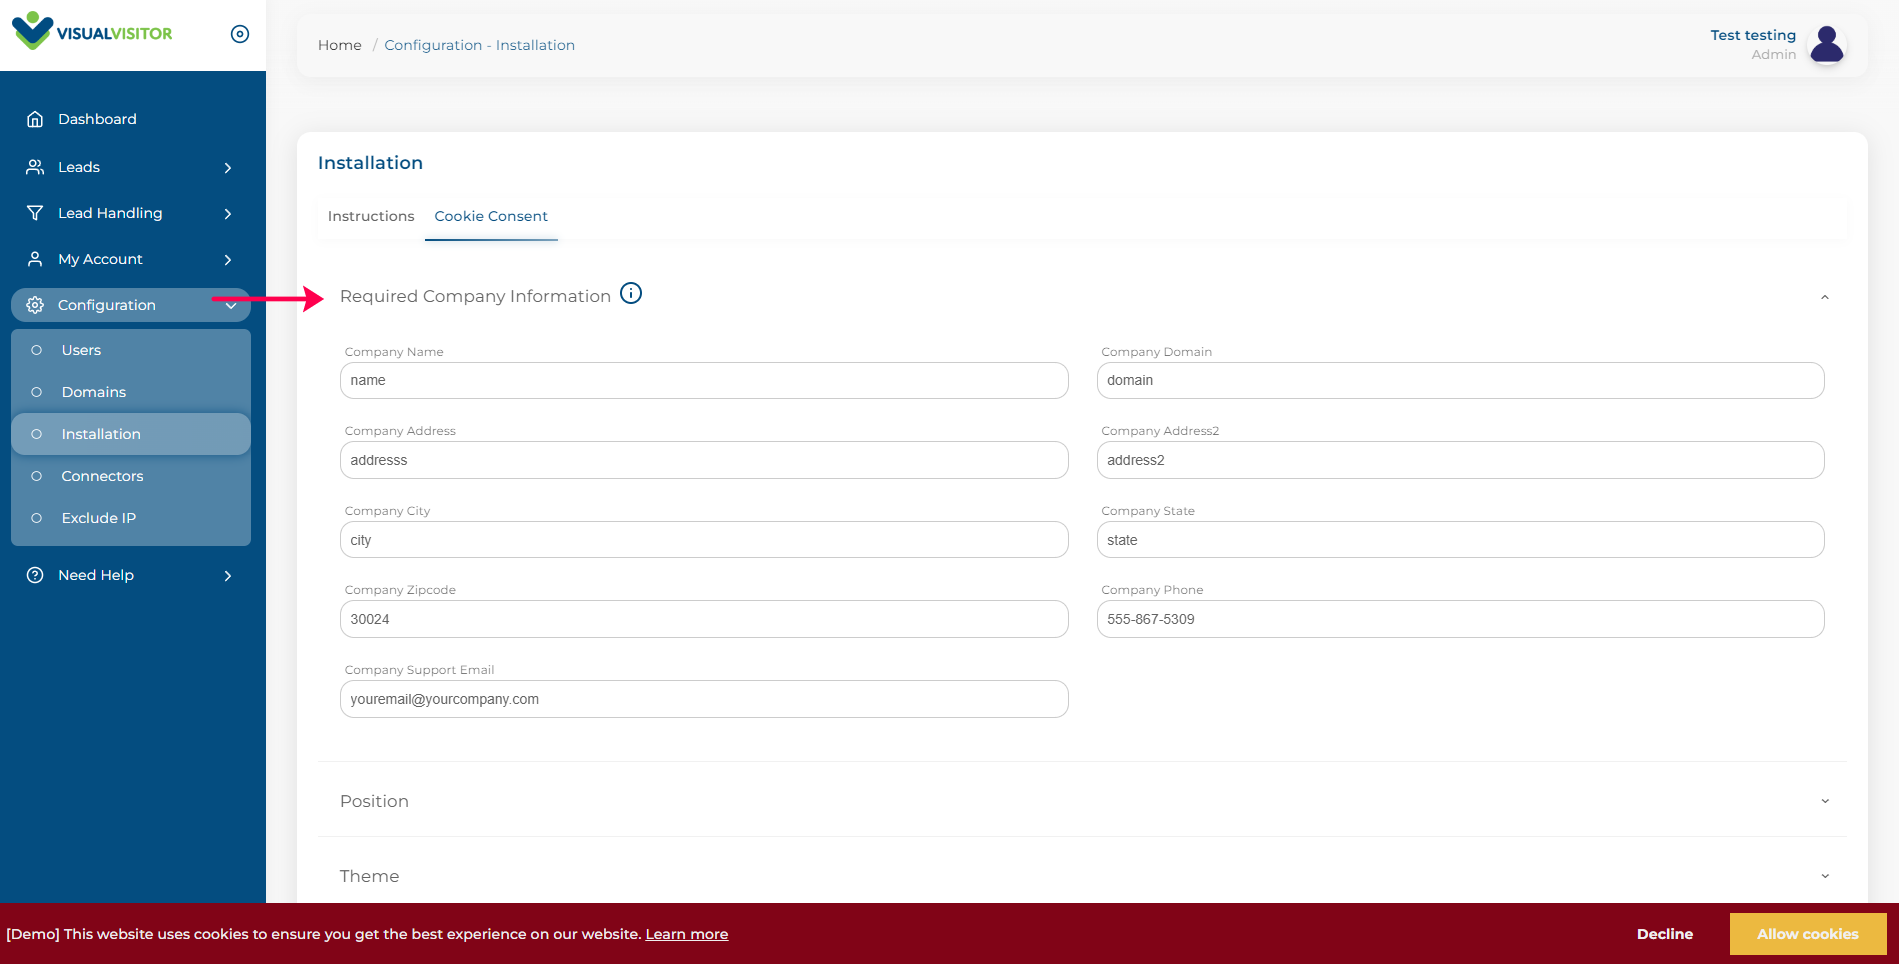Select Installation in the sidebar
This screenshot has height=964, width=1899.
(x=131, y=434)
